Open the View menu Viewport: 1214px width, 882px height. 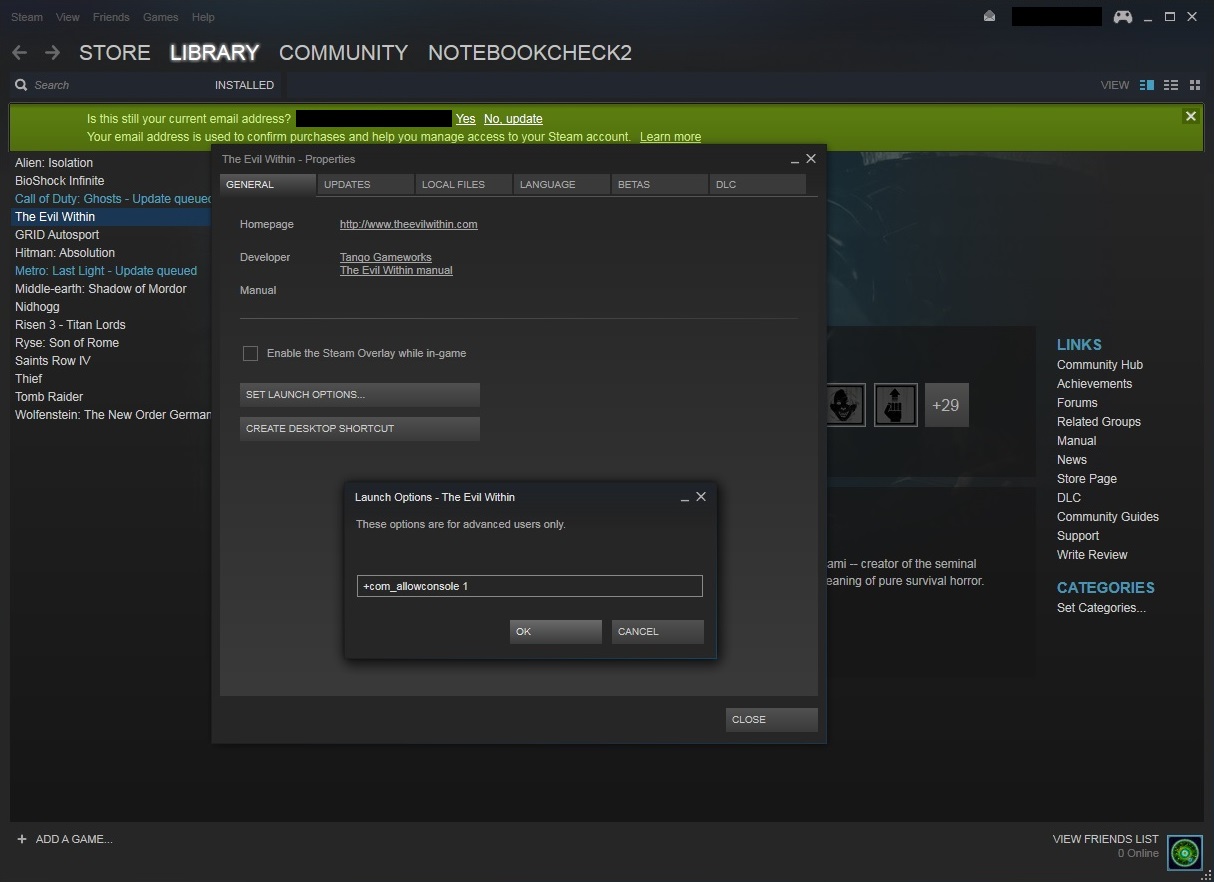point(68,17)
